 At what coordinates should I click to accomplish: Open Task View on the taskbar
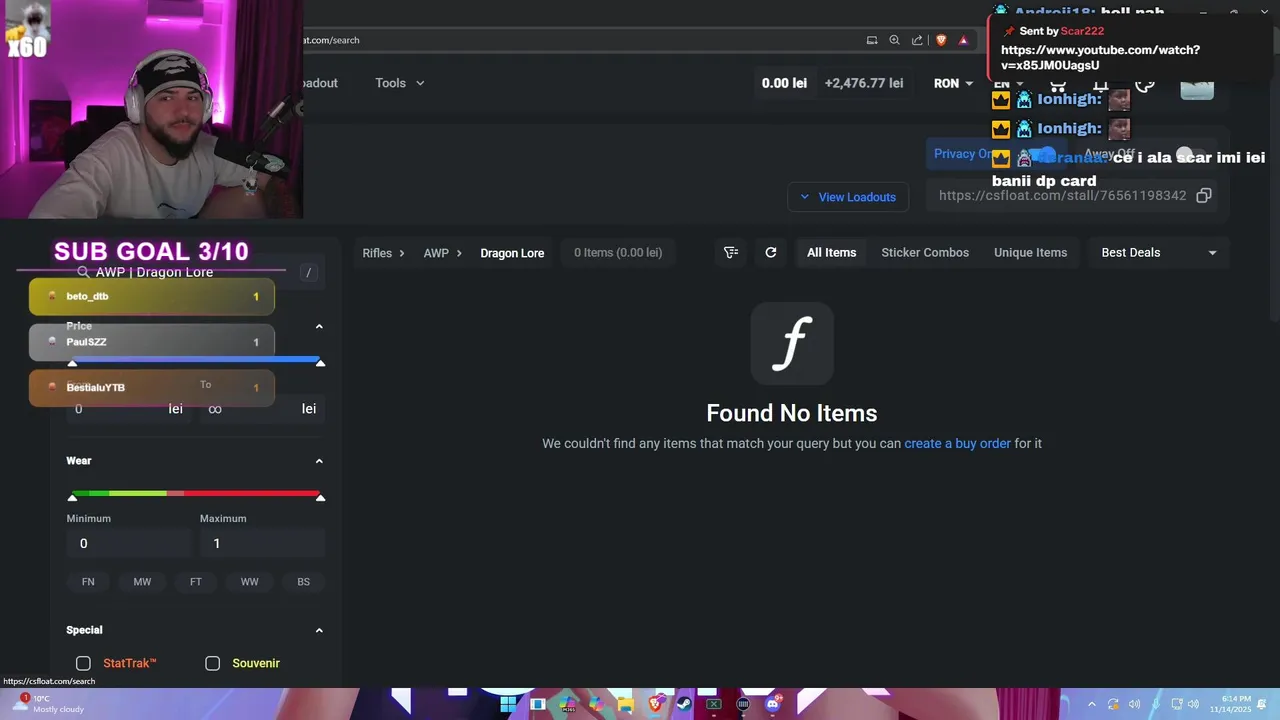click(538, 704)
